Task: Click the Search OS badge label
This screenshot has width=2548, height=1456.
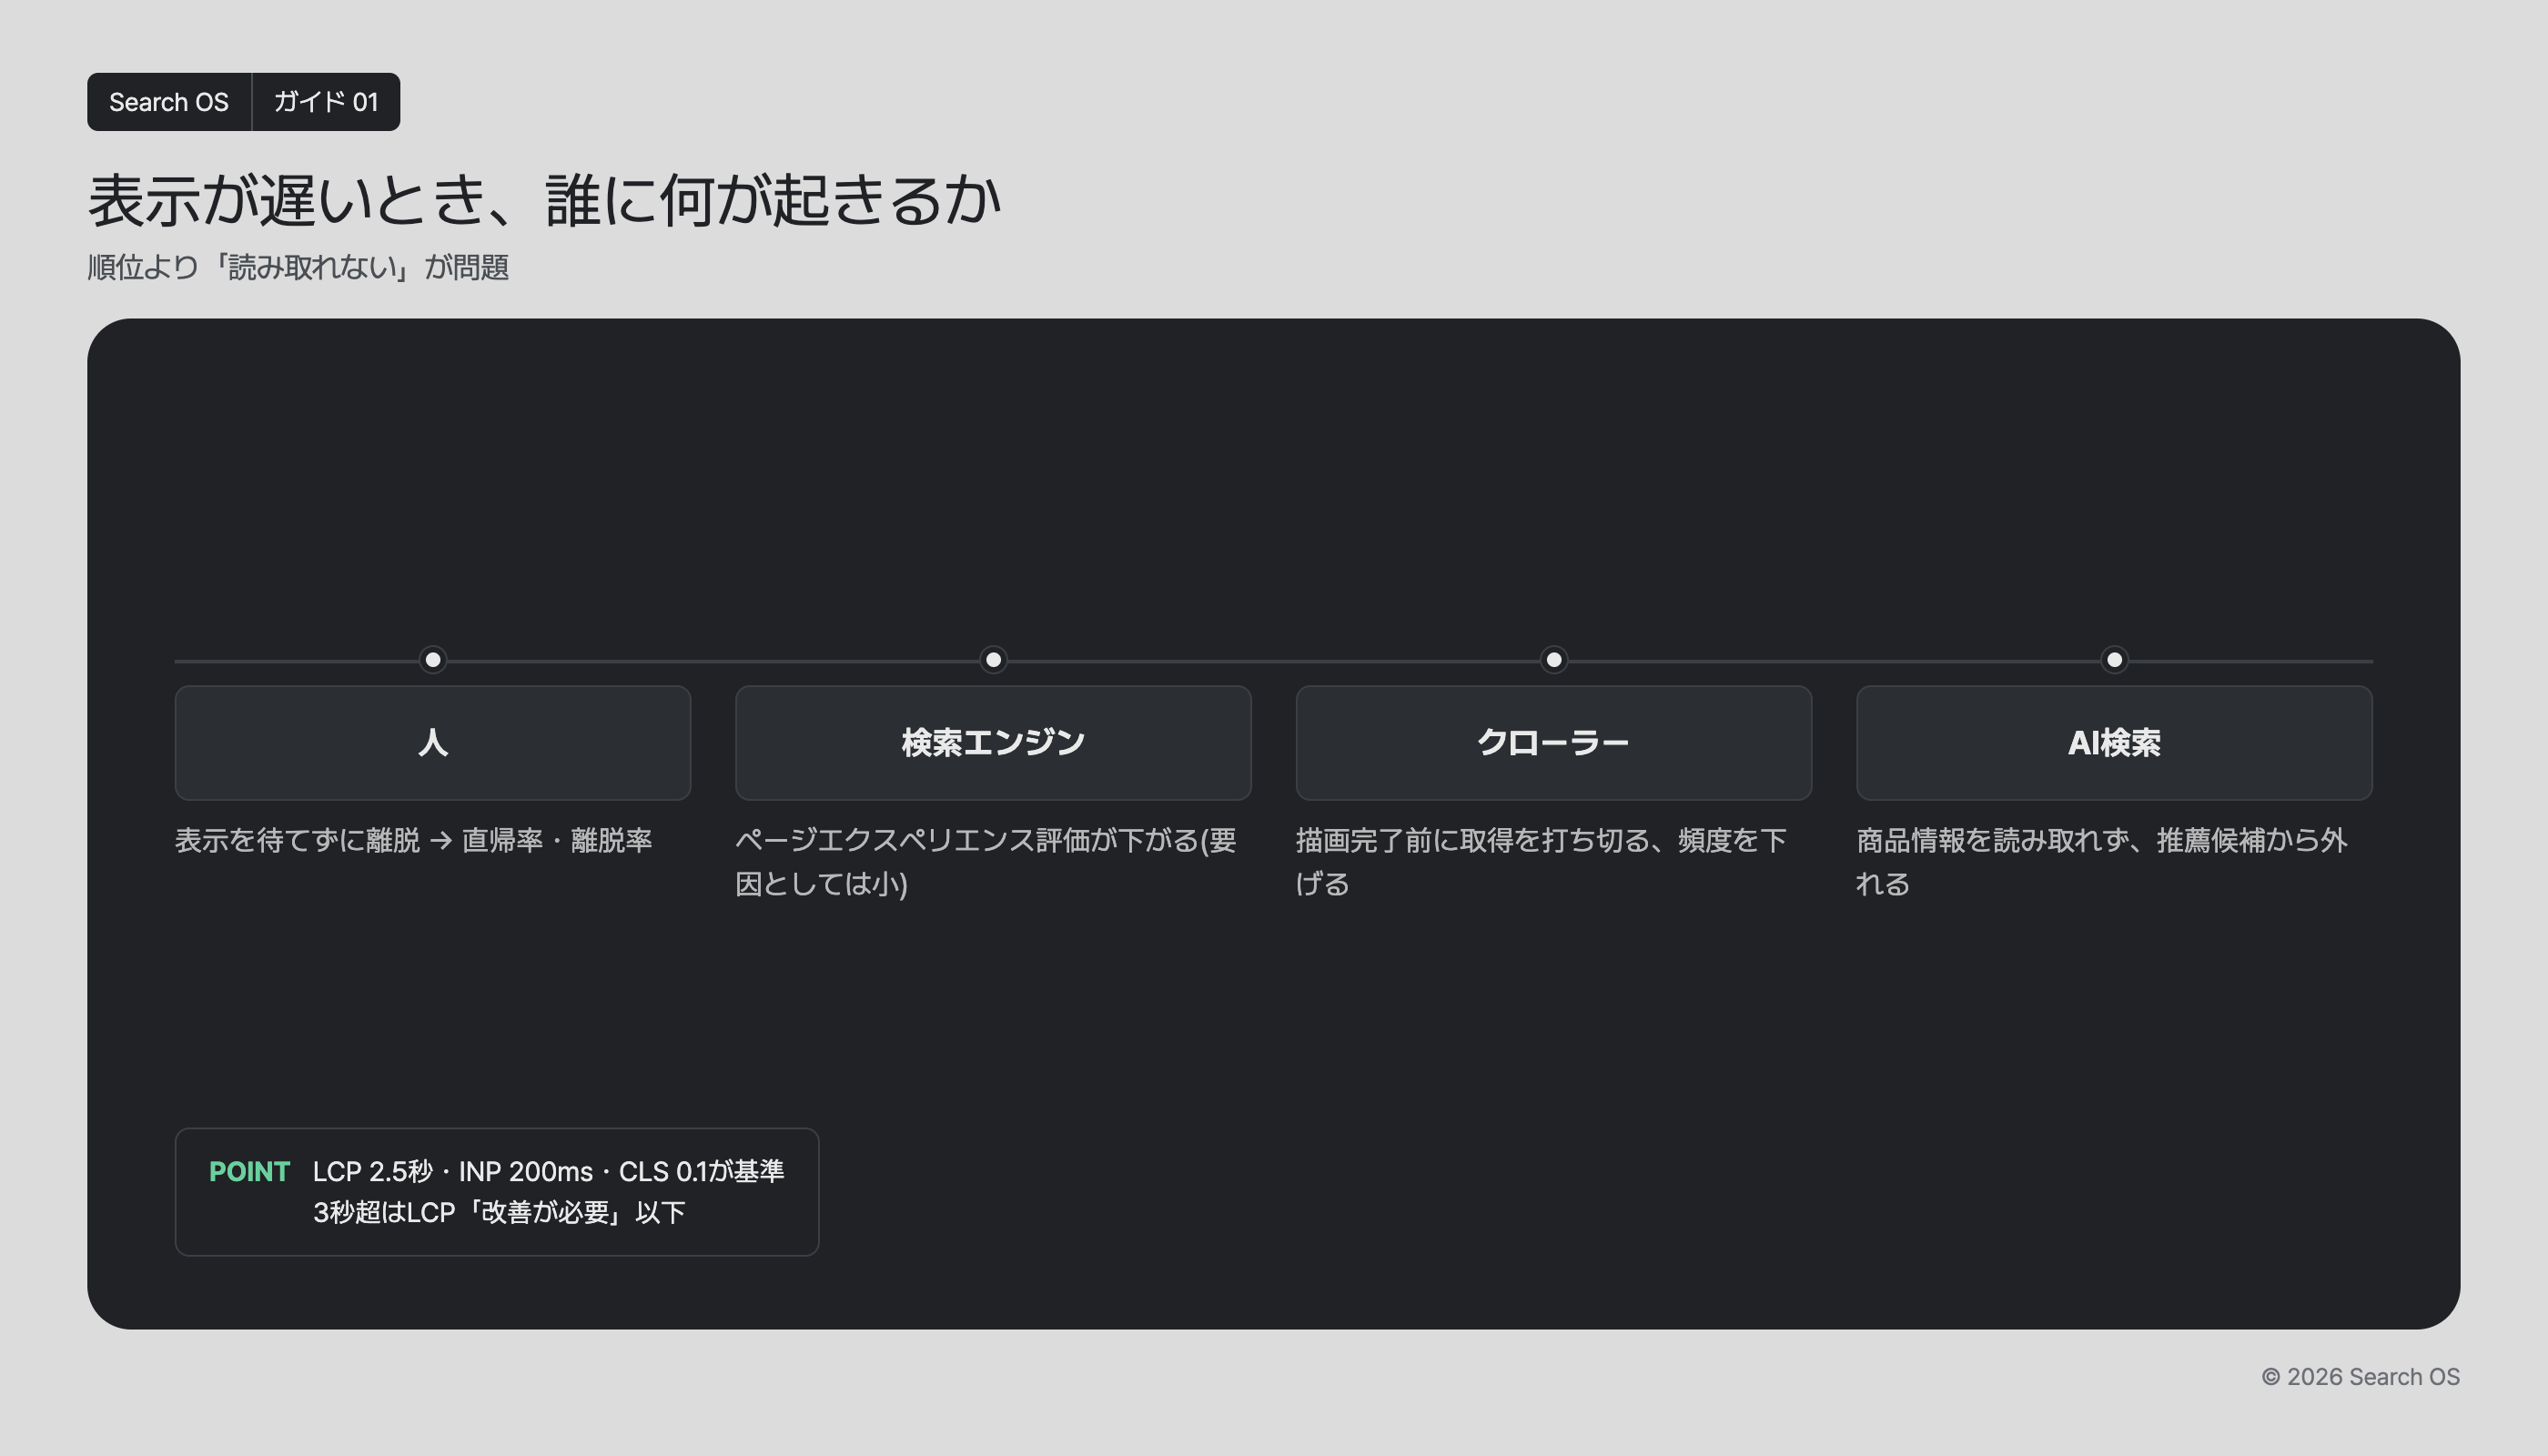Action: click(x=169, y=102)
